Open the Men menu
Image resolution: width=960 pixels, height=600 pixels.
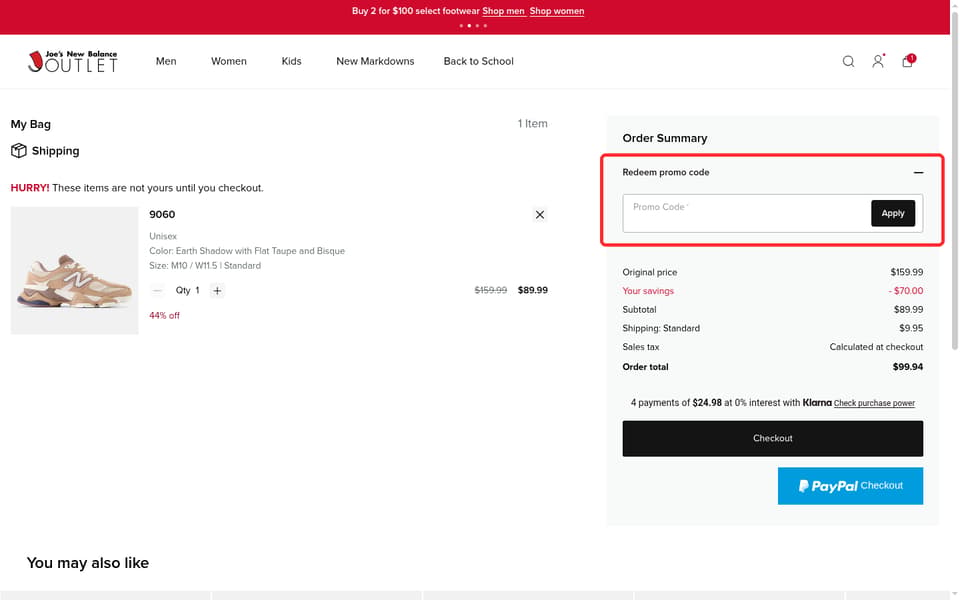[x=166, y=61]
